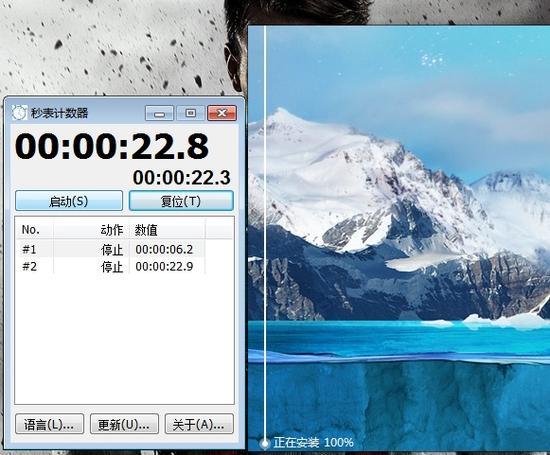Select the No. column header
550x455 pixels.
click(34, 230)
